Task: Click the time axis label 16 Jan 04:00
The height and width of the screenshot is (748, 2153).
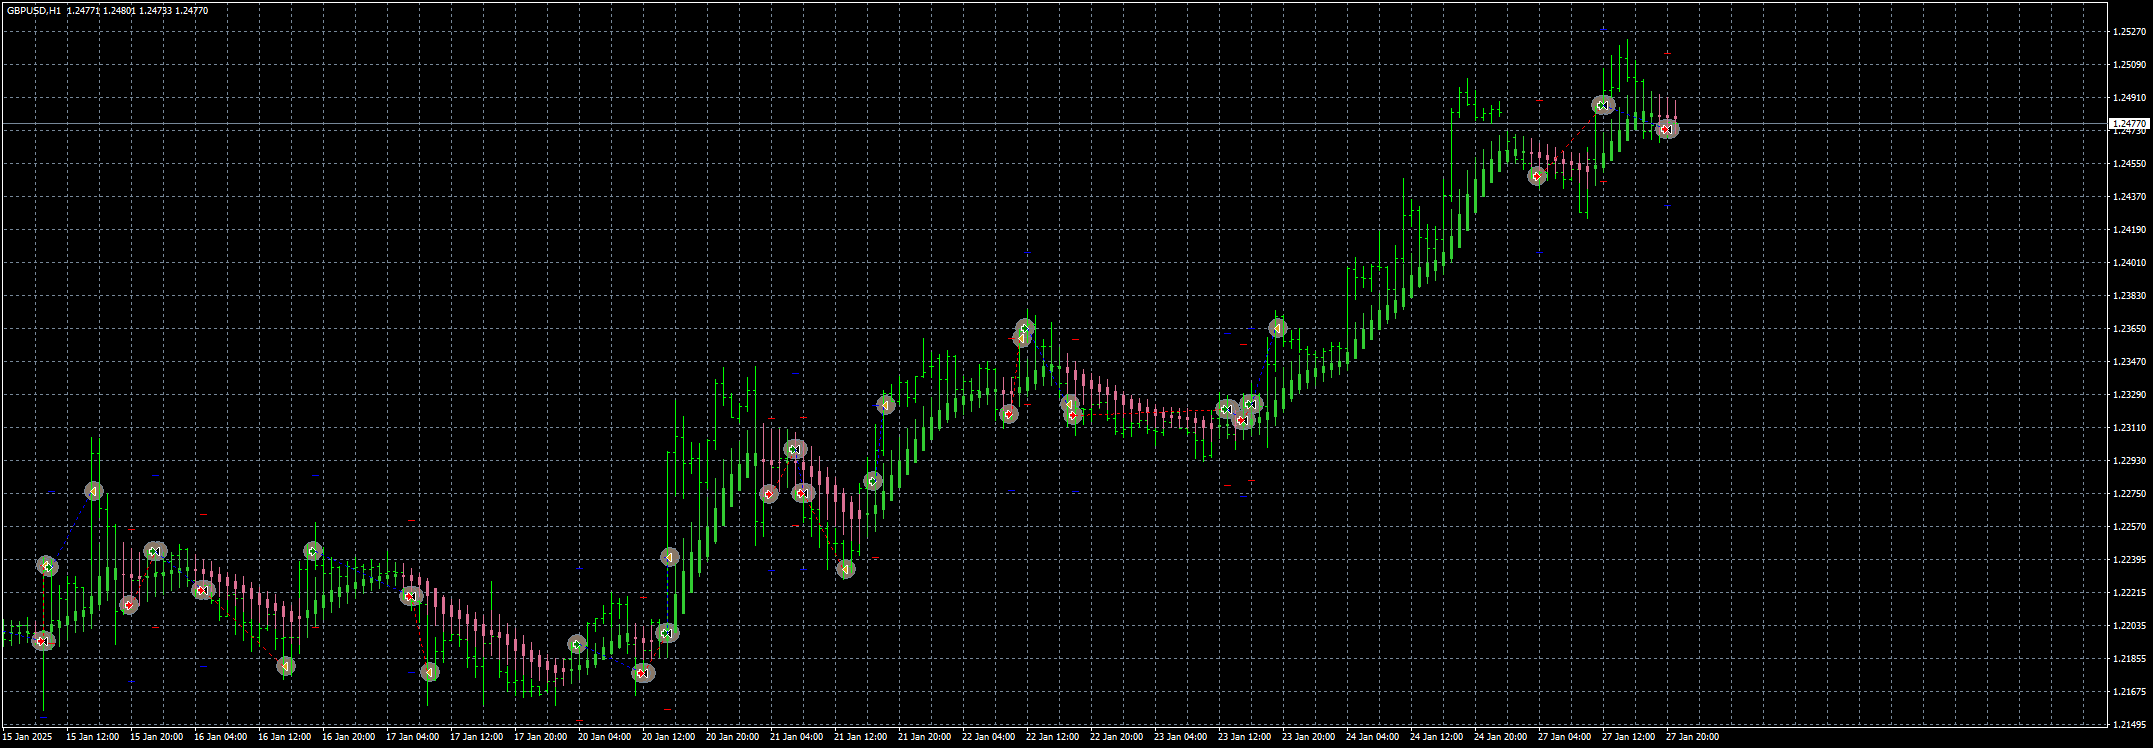Action: pos(220,737)
